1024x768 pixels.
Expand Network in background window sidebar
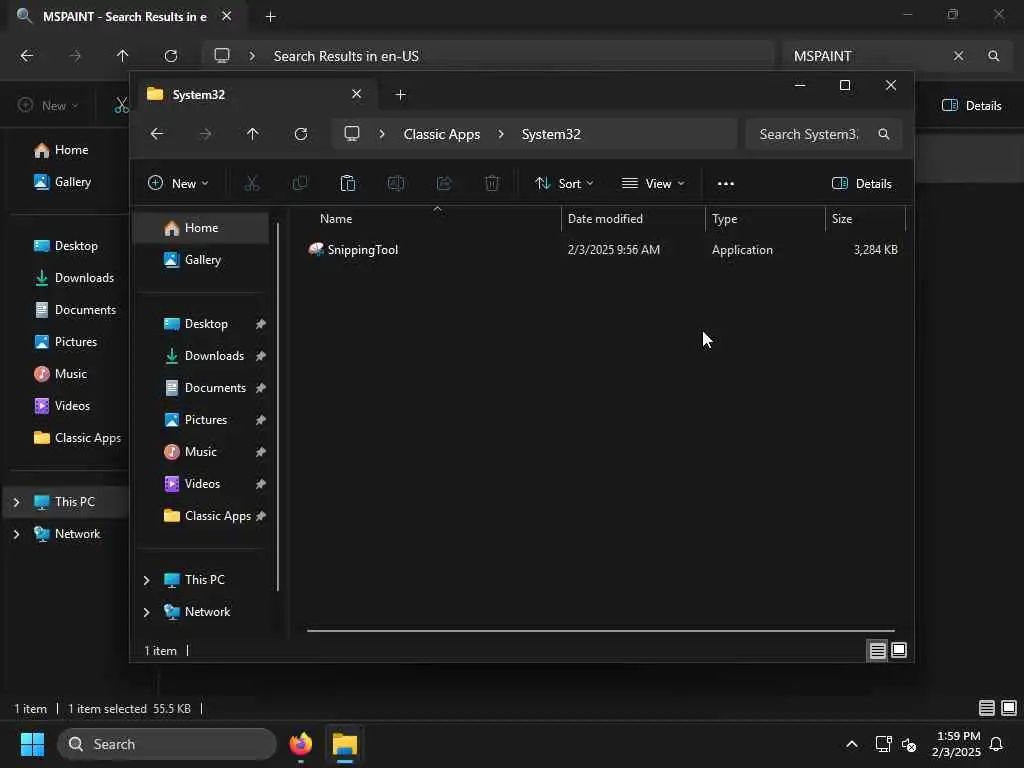coord(16,534)
